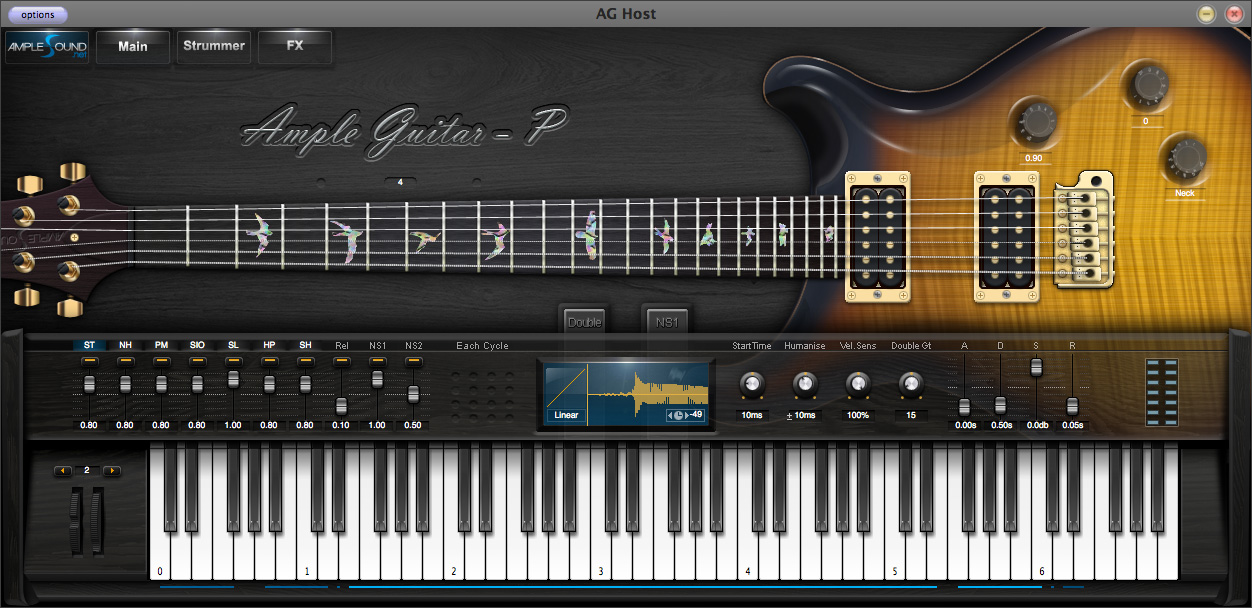This screenshot has height=608, width=1252.
Task: Toggle the orange light under ST
Action: pyautogui.click(x=89, y=360)
